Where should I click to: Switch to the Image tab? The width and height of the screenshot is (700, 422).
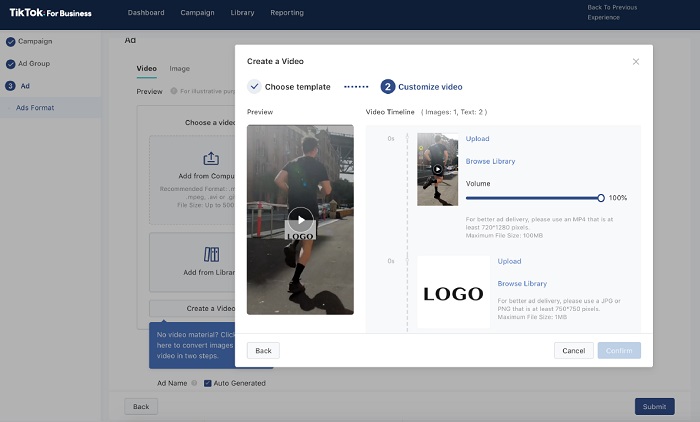[180, 69]
